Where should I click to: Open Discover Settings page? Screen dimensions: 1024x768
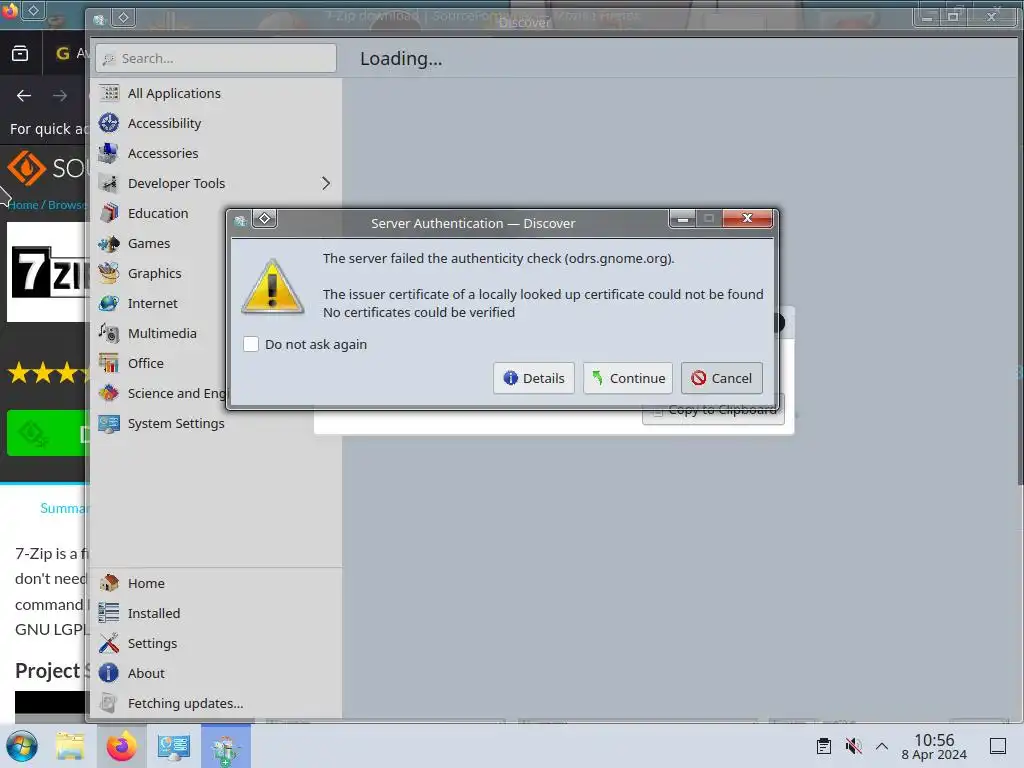click(216, 643)
